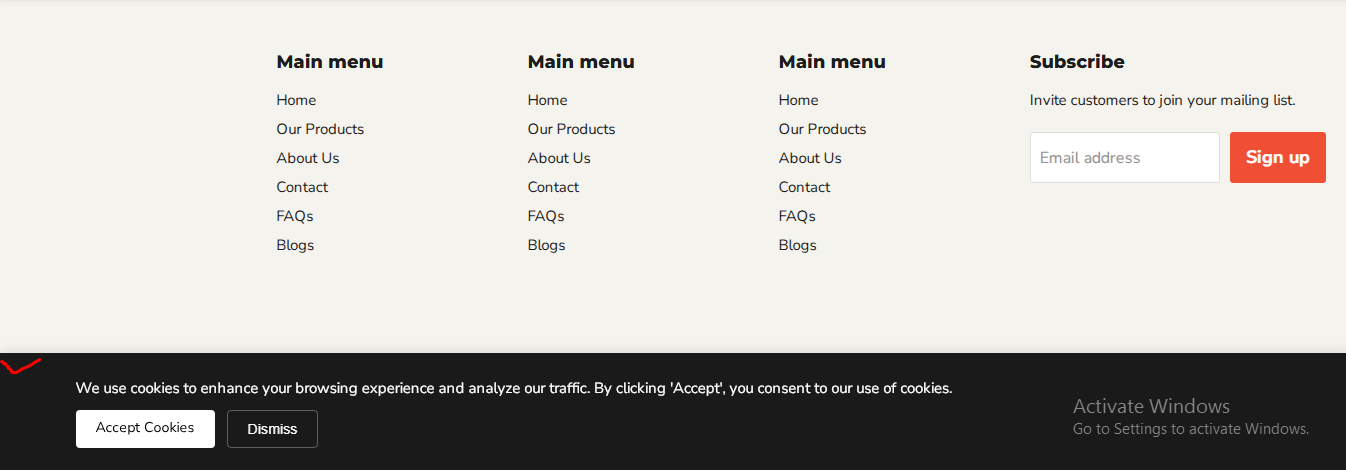Open Home in the first Main menu column

296,100
